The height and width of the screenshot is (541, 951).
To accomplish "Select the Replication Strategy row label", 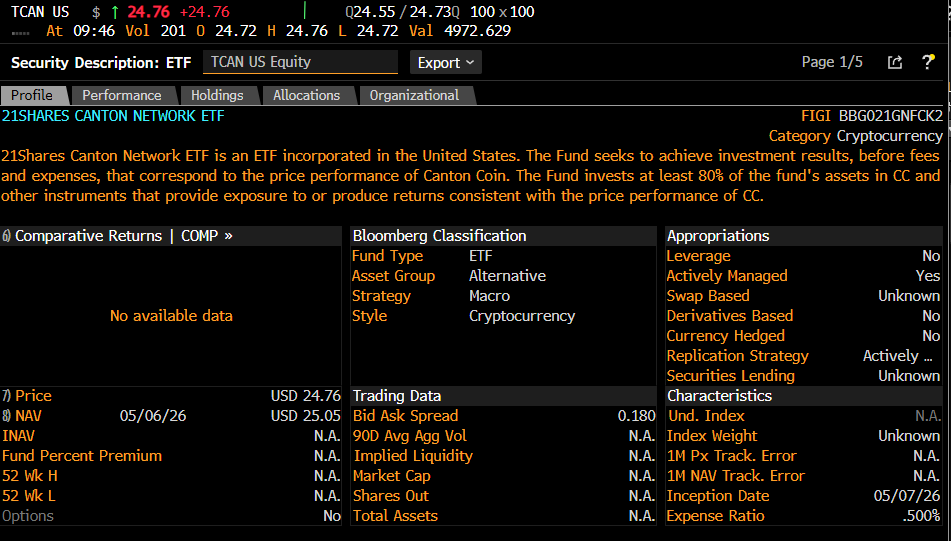I will [x=738, y=356].
